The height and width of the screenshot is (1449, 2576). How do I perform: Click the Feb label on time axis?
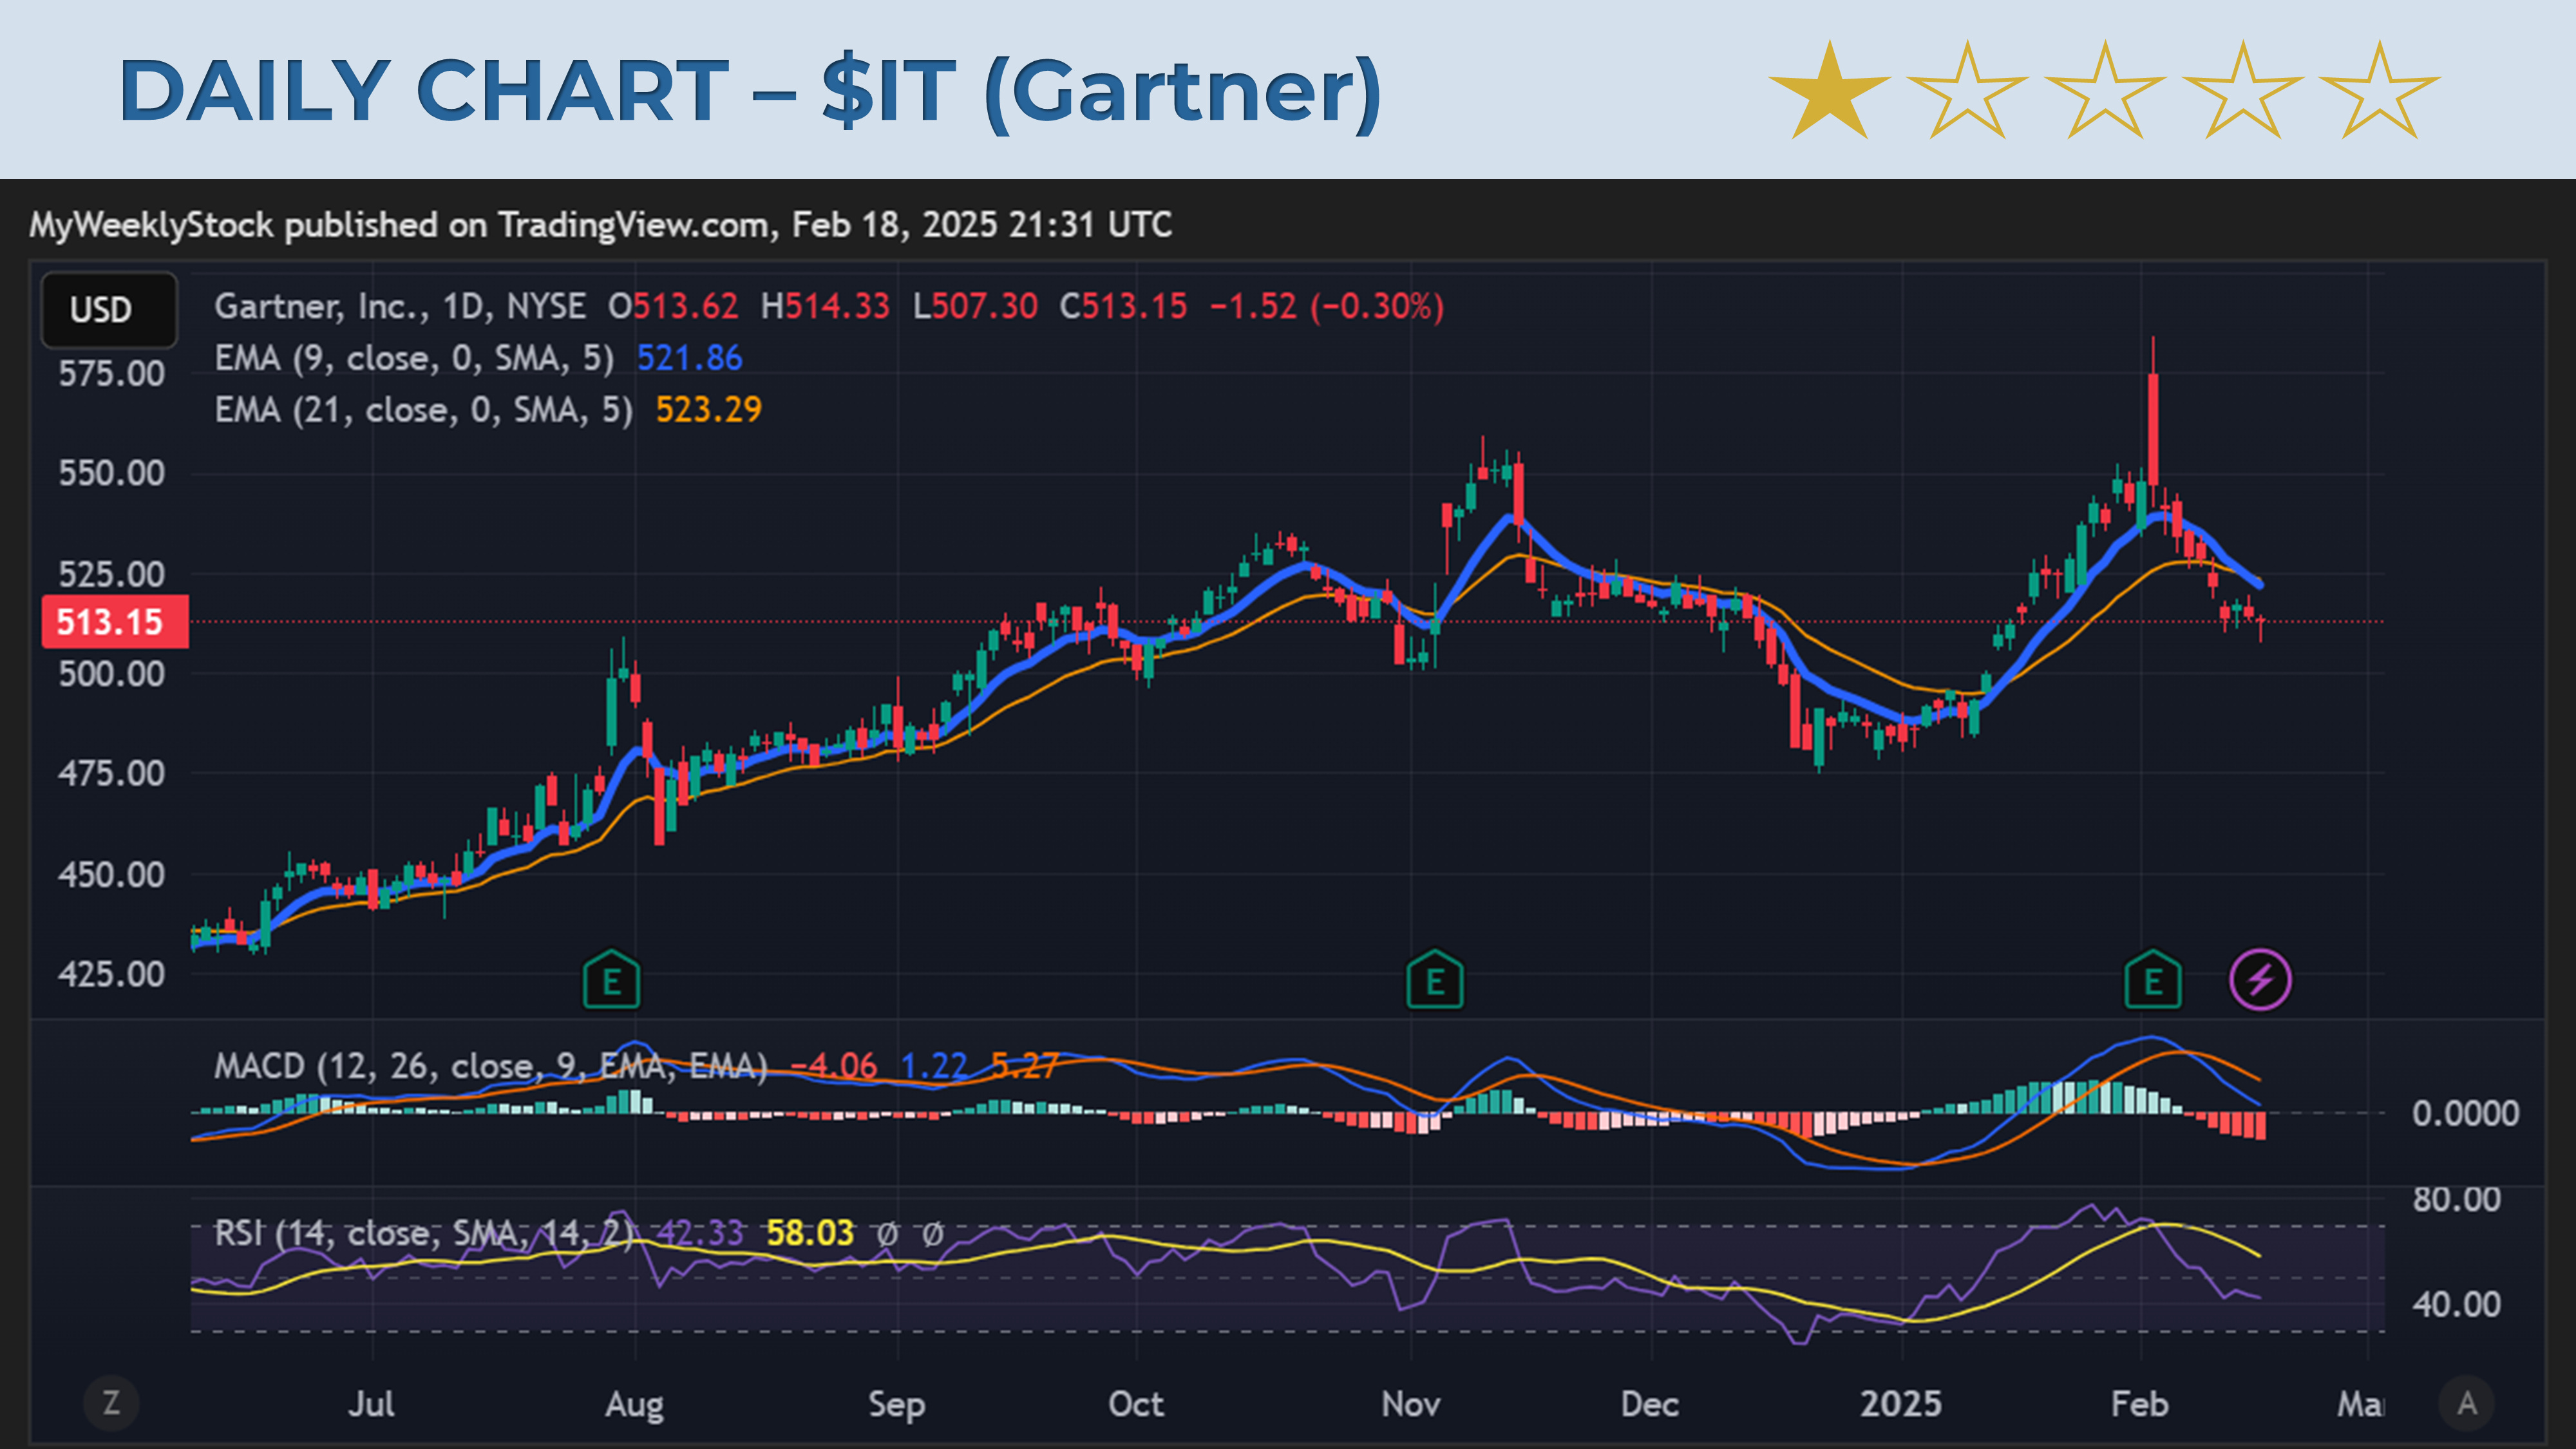(2140, 1404)
